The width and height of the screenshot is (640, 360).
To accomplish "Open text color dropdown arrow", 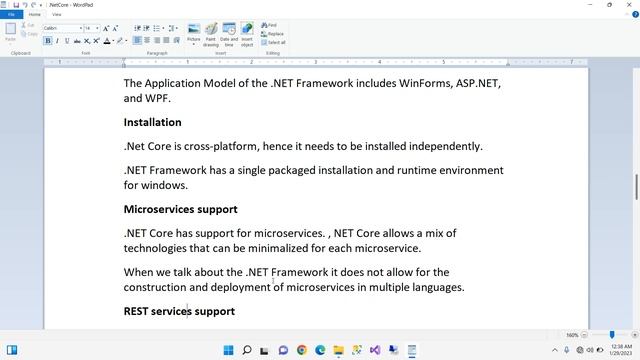I will click(113, 41).
